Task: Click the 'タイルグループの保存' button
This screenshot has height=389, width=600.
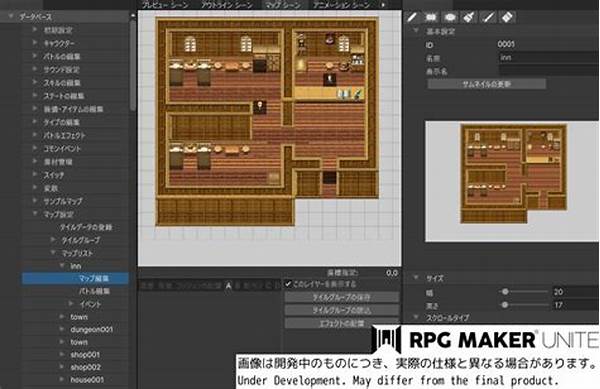Action: click(342, 297)
